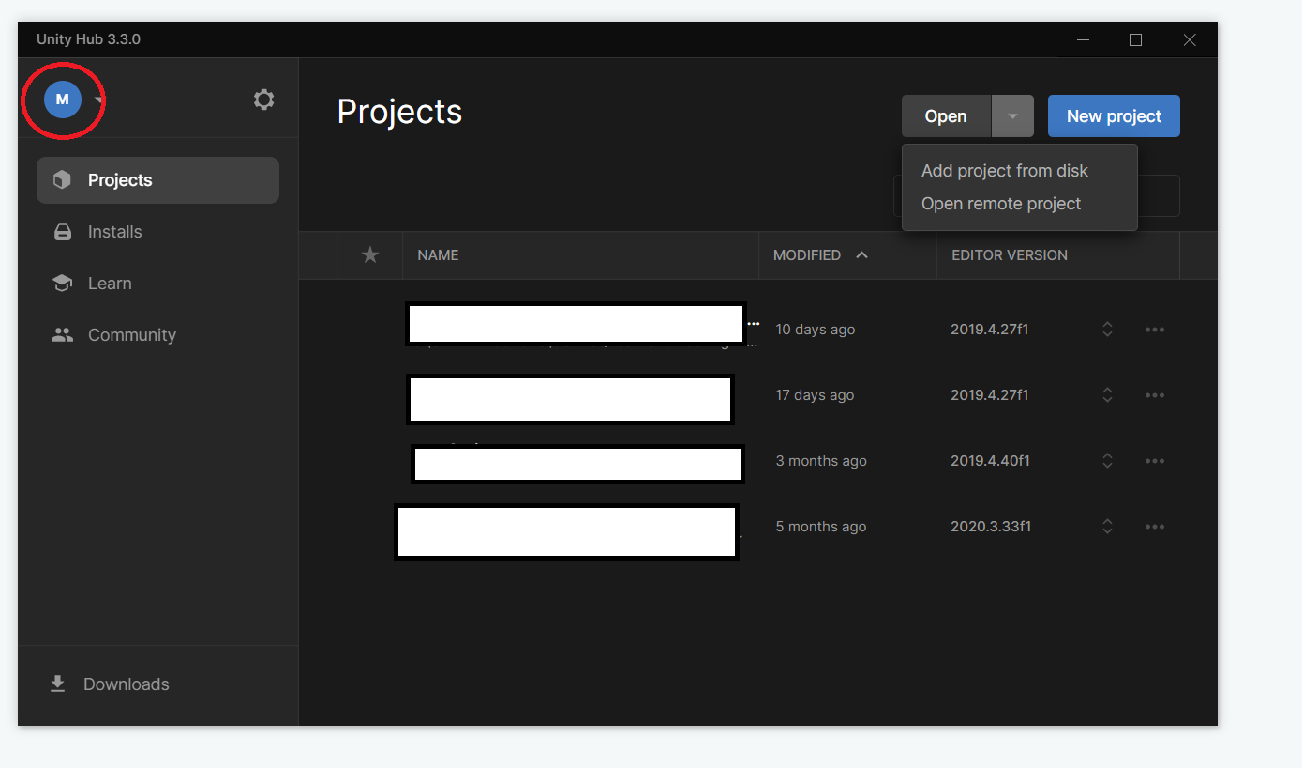Screen dimensions: 1302x768
Task: Click the '10 days ago' modified text
Action: pos(815,329)
